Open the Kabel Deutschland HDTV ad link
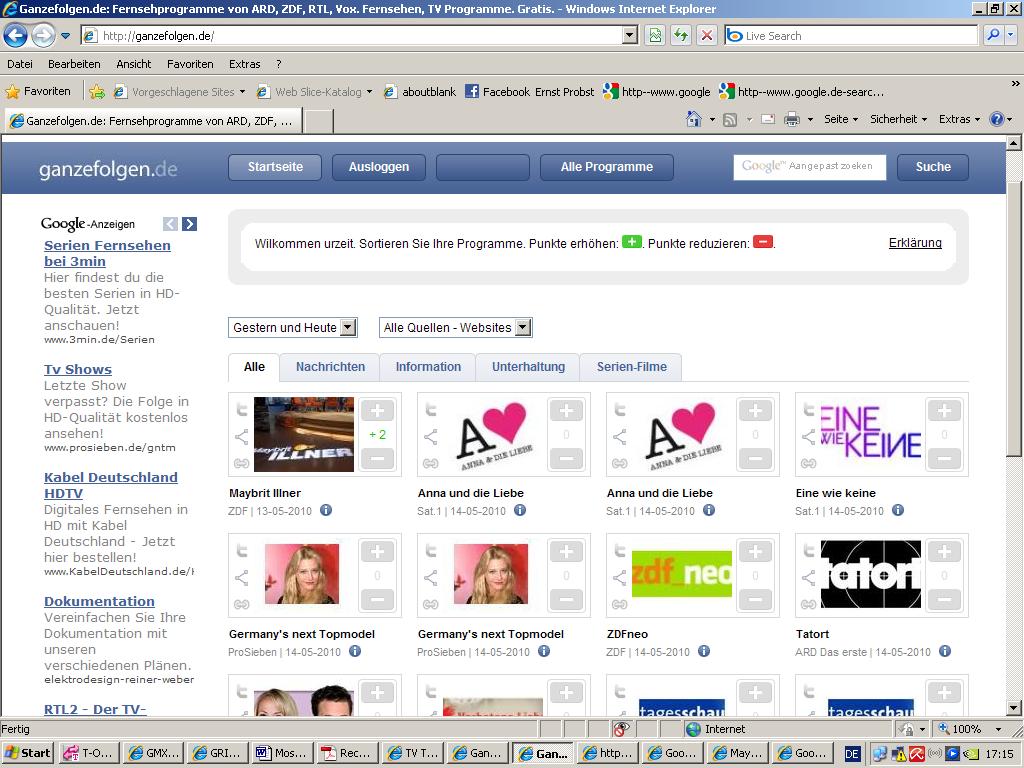 [110, 485]
